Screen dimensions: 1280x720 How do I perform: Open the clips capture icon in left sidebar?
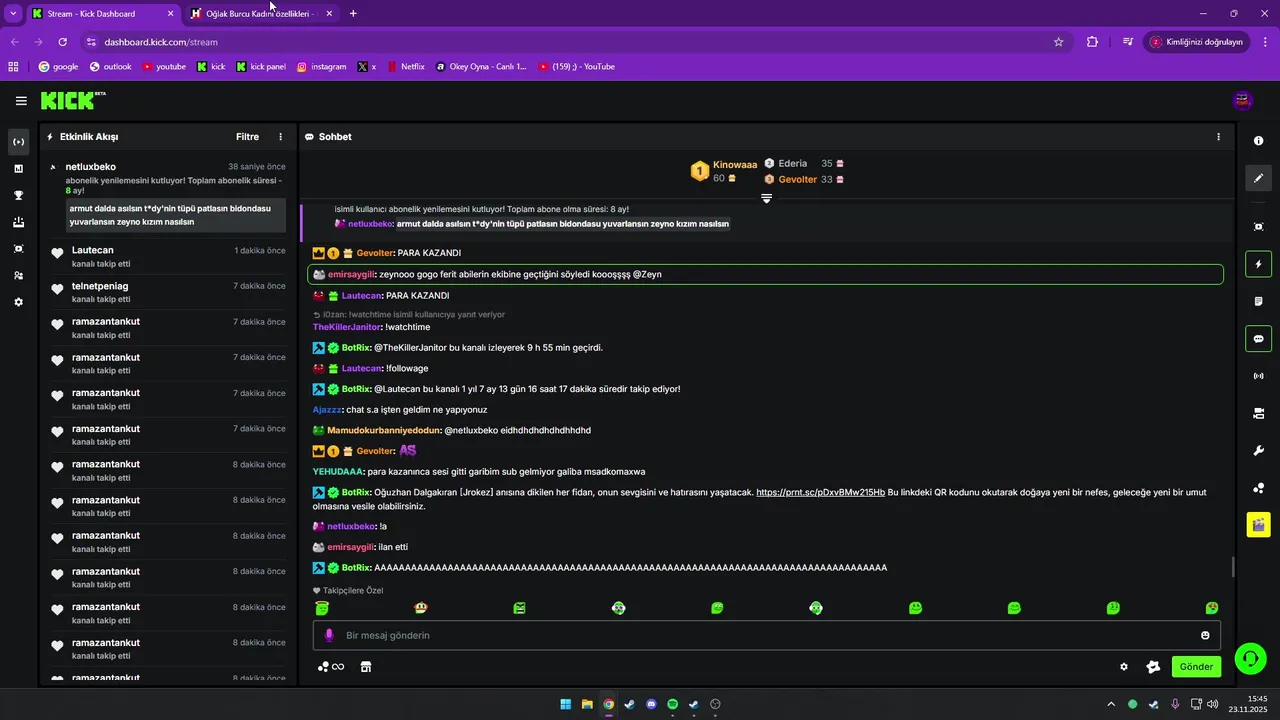point(18,249)
